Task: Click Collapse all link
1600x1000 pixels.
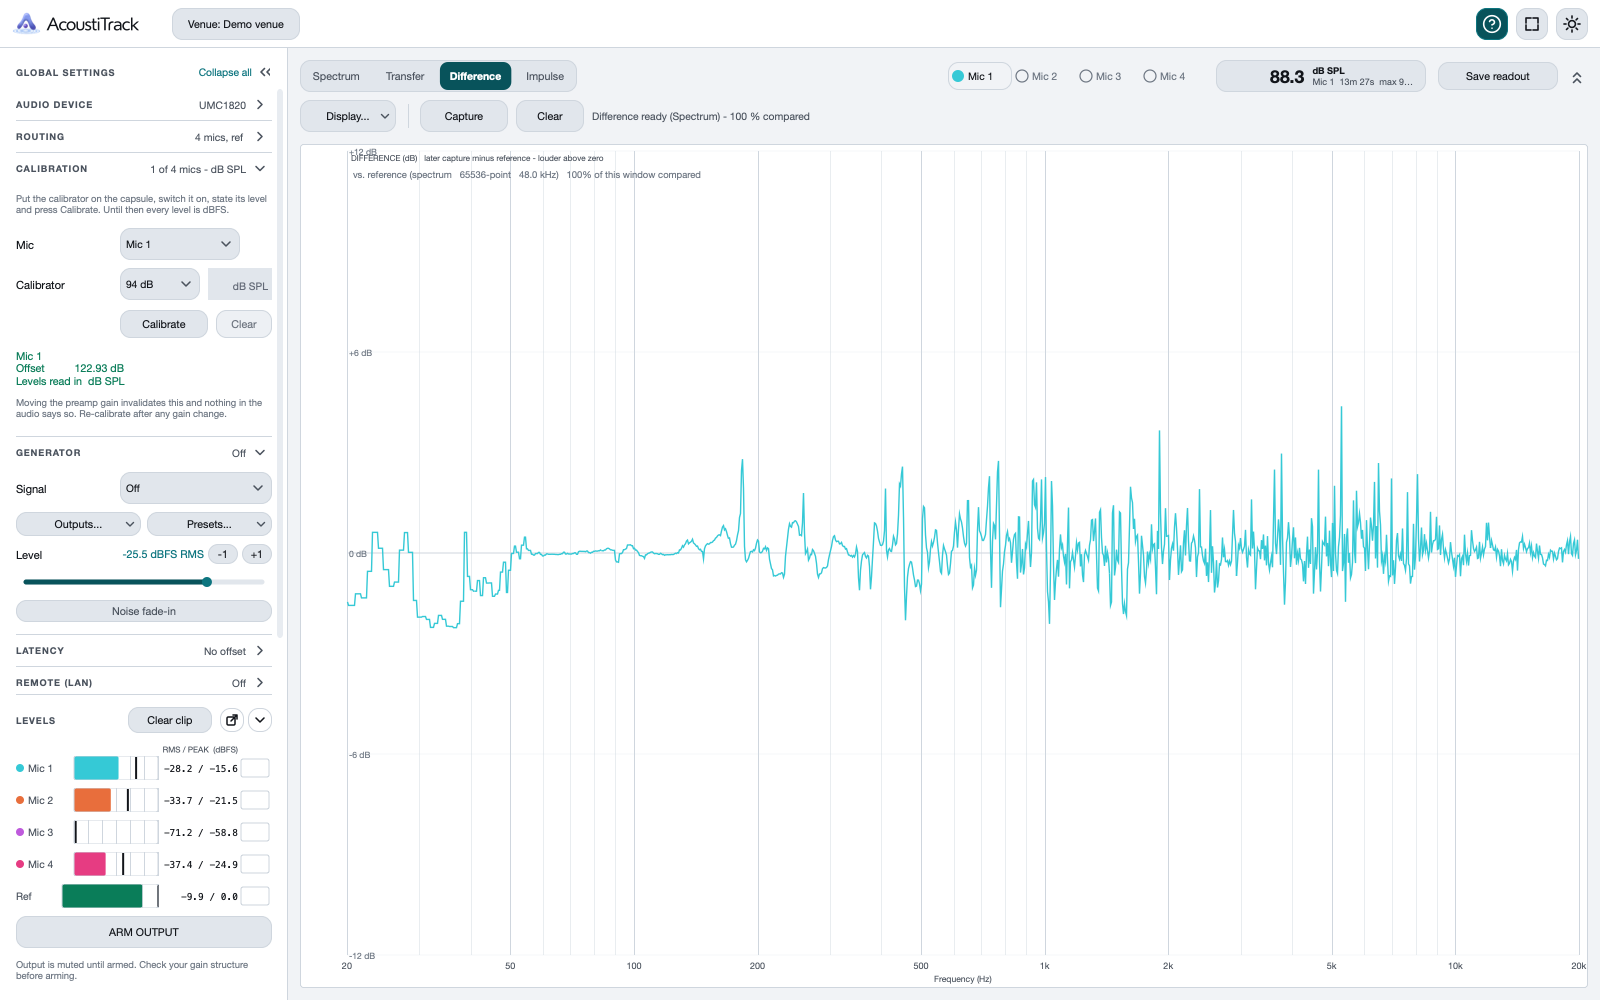Action: click(x=225, y=72)
